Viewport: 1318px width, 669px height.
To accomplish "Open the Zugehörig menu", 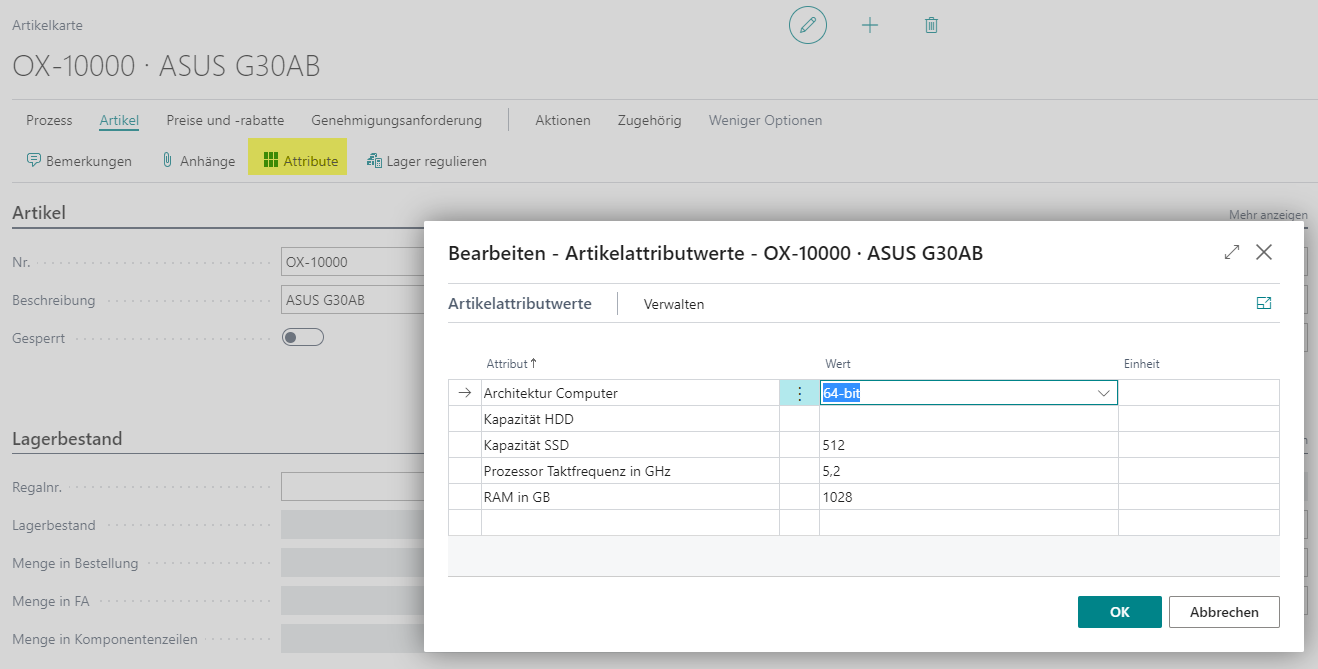I will (650, 120).
